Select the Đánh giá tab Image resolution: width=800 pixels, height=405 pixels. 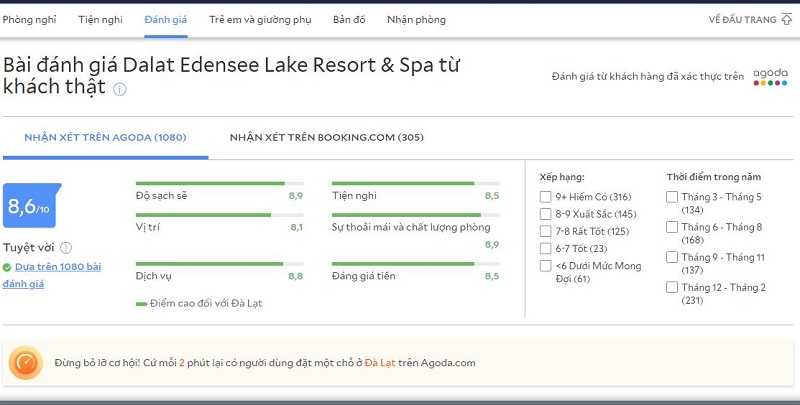pyautogui.click(x=166, y=20)
